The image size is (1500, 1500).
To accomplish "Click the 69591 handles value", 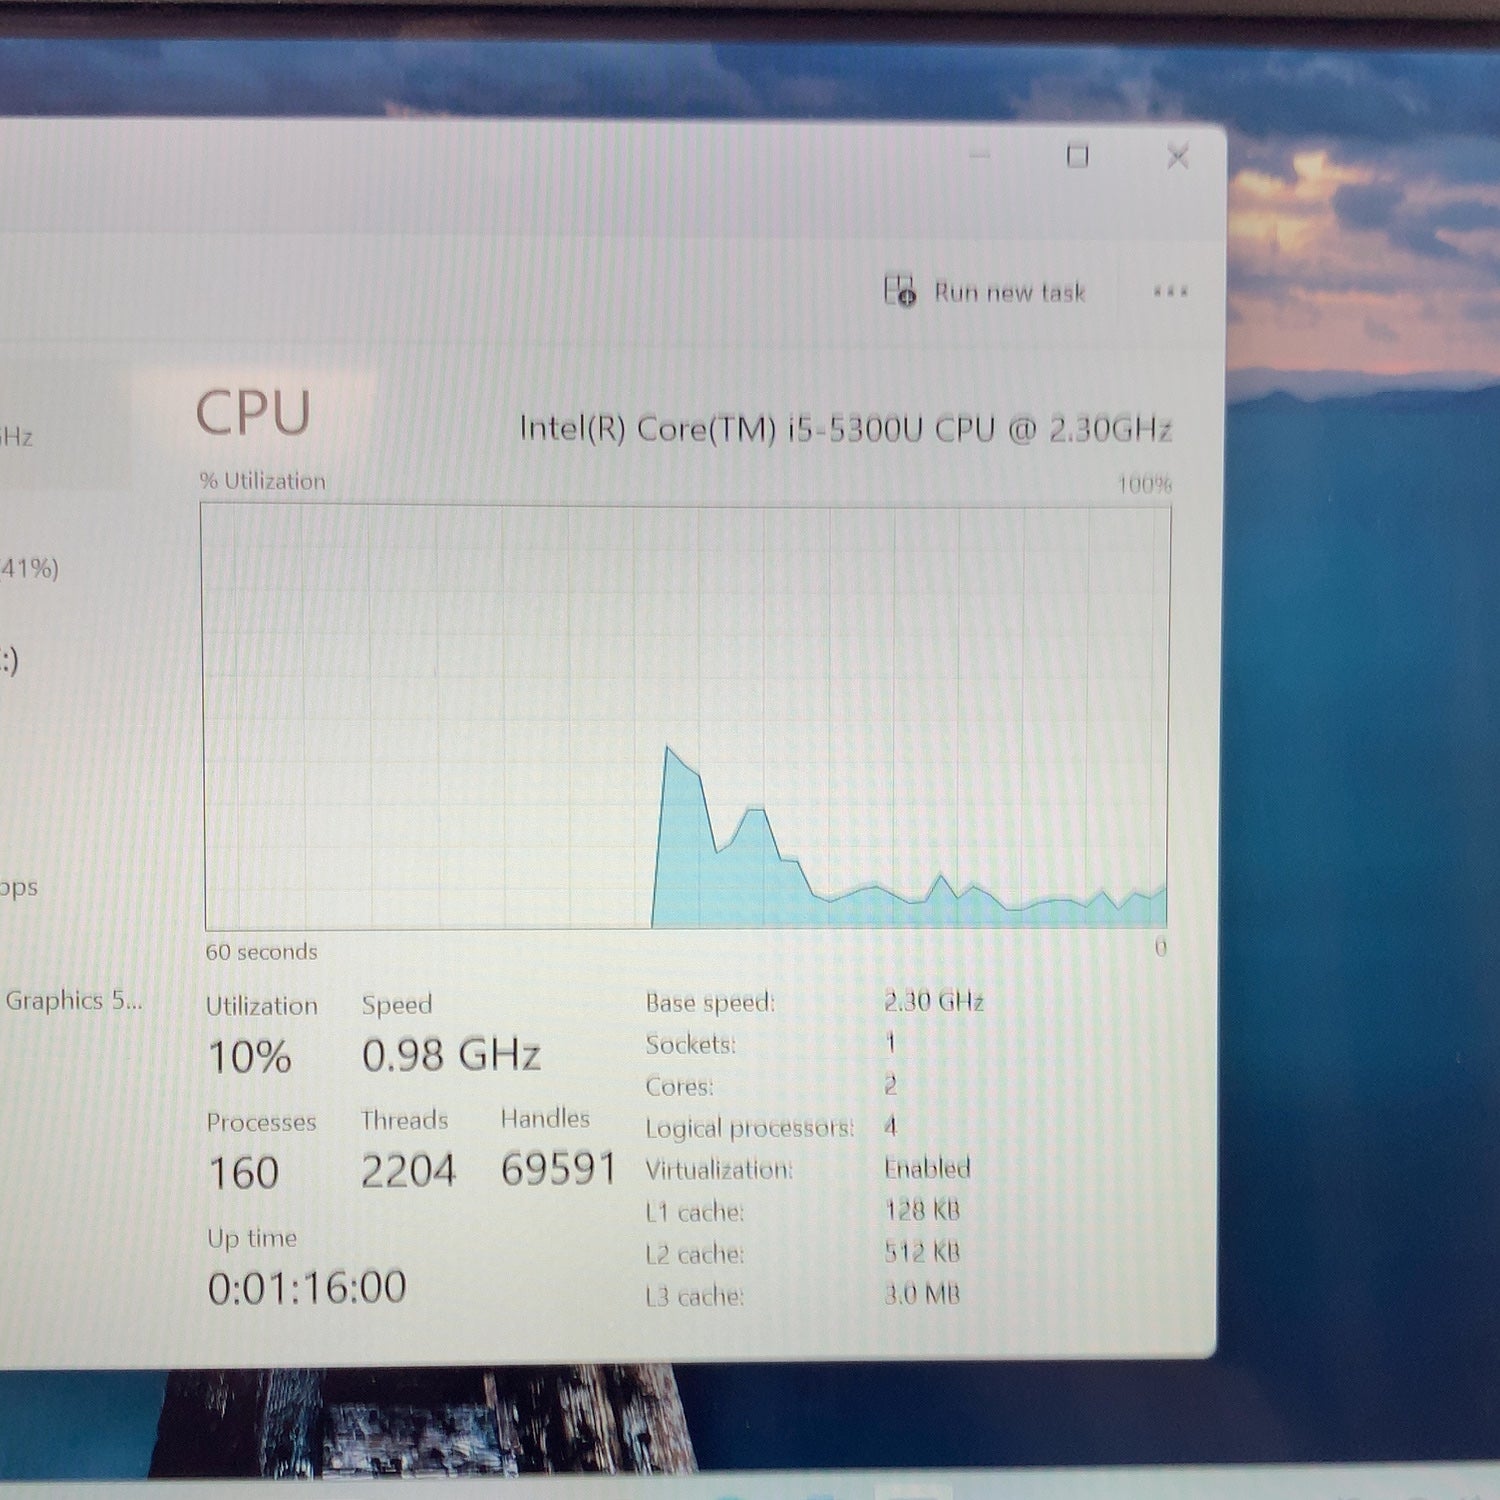I will pos(558,1168).
